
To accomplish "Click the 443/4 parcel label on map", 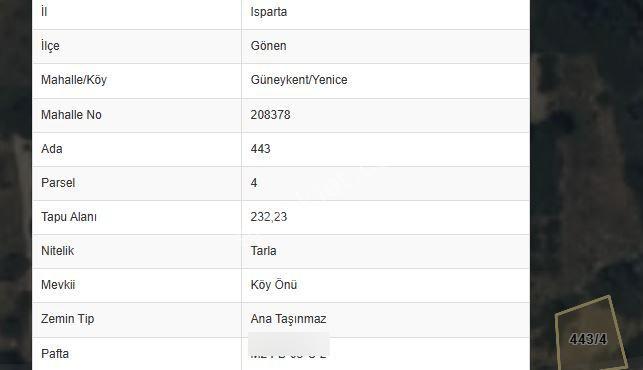I will coord(588,339).
